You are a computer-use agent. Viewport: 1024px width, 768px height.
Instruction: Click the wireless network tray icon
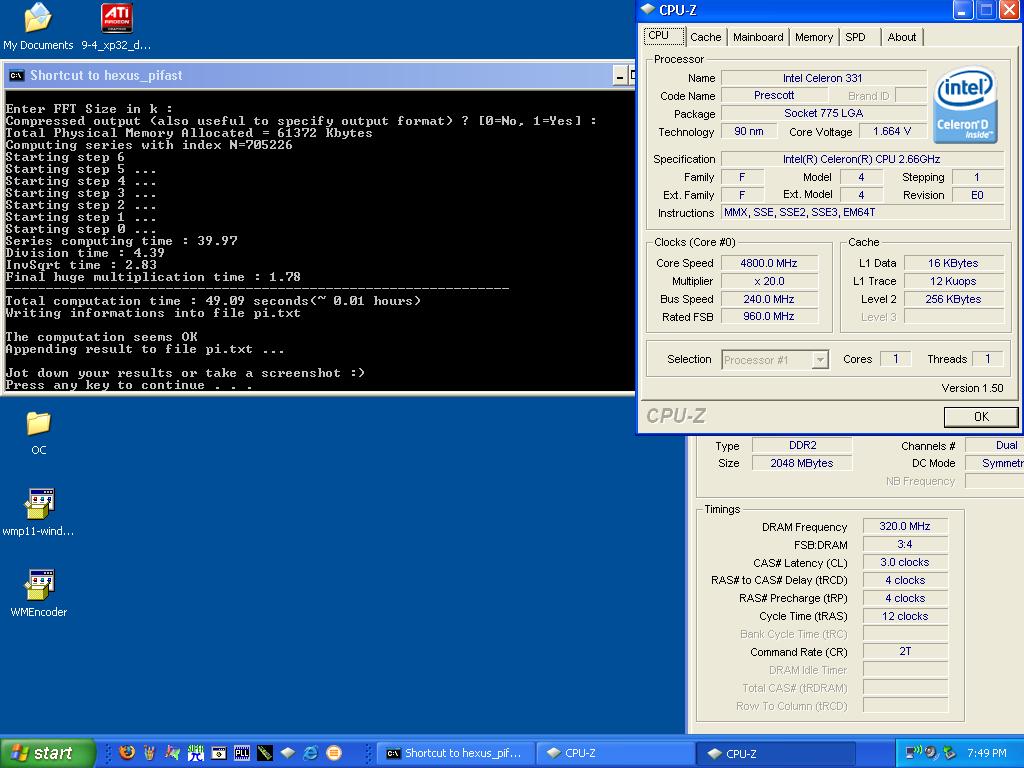tap(912, 753)
